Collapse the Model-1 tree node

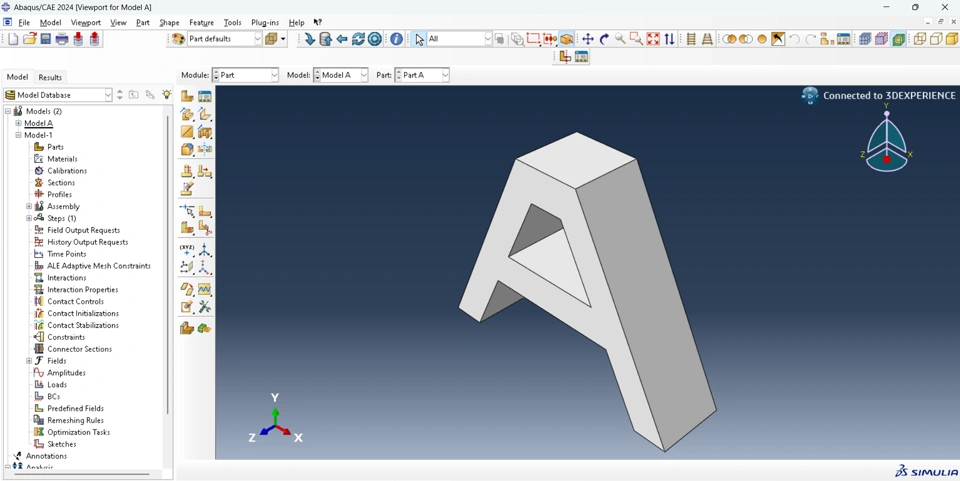point(18,135)
